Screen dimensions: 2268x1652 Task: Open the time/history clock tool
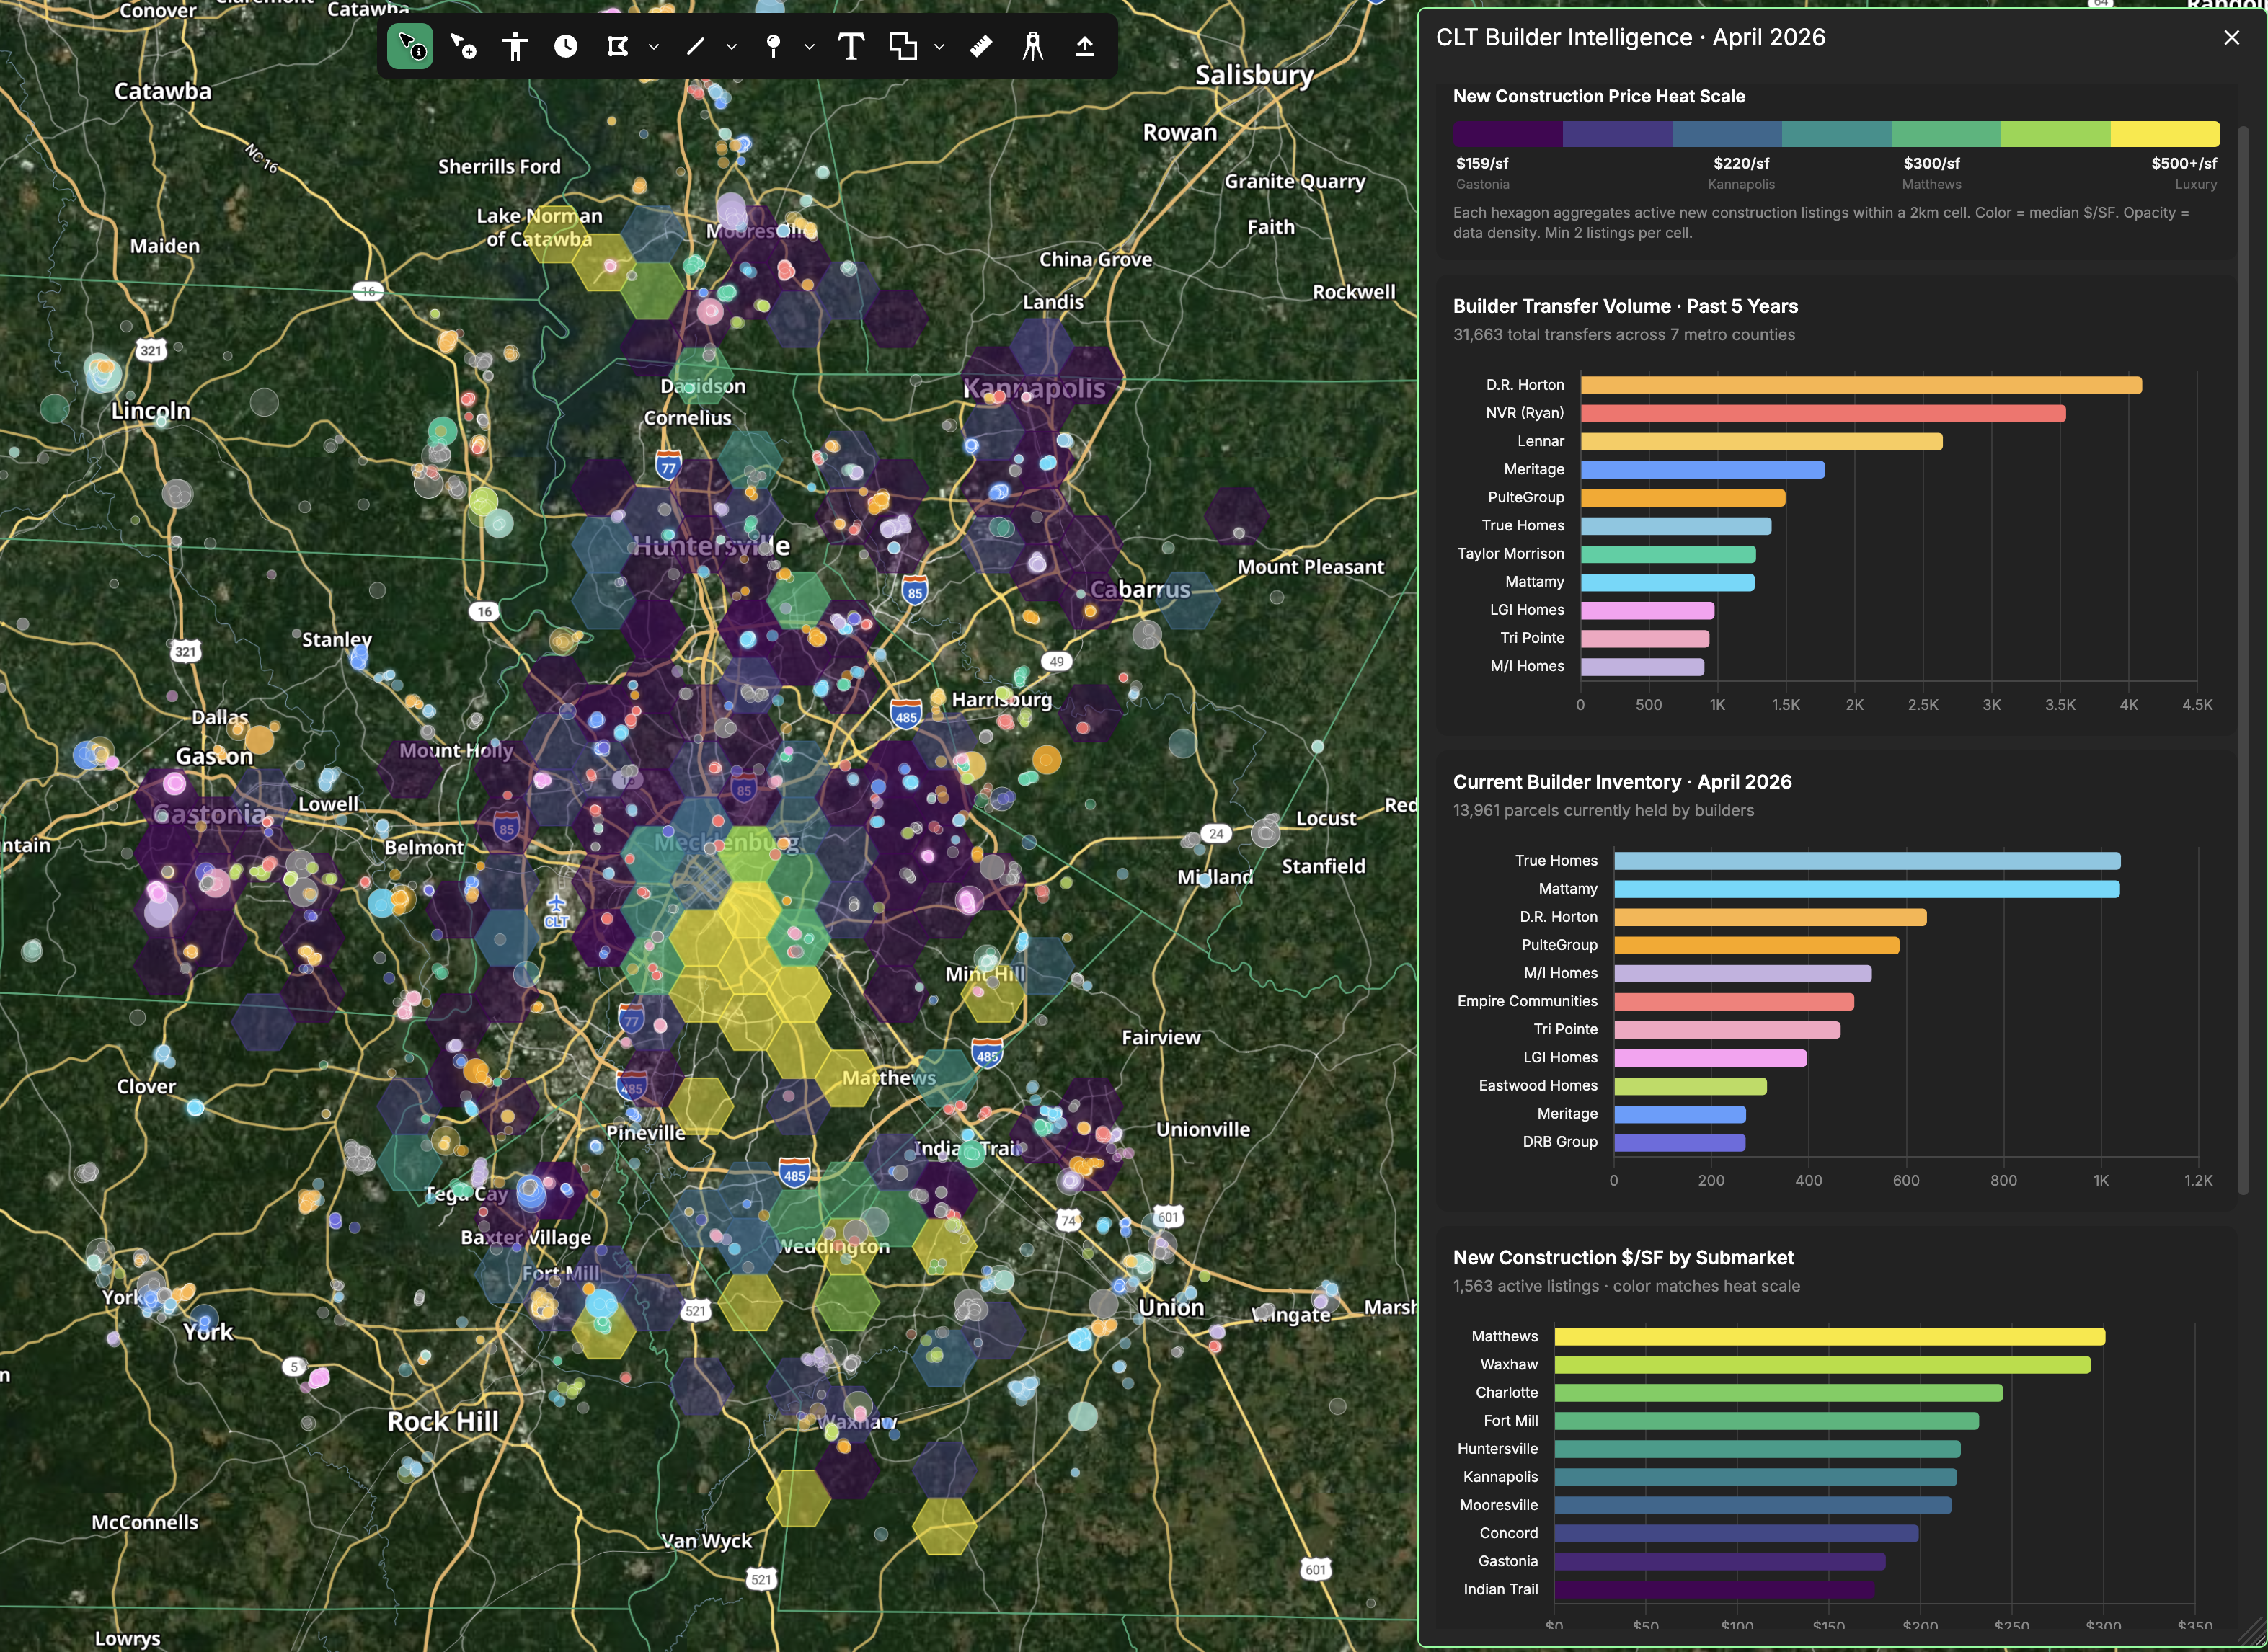coord(566,46)
